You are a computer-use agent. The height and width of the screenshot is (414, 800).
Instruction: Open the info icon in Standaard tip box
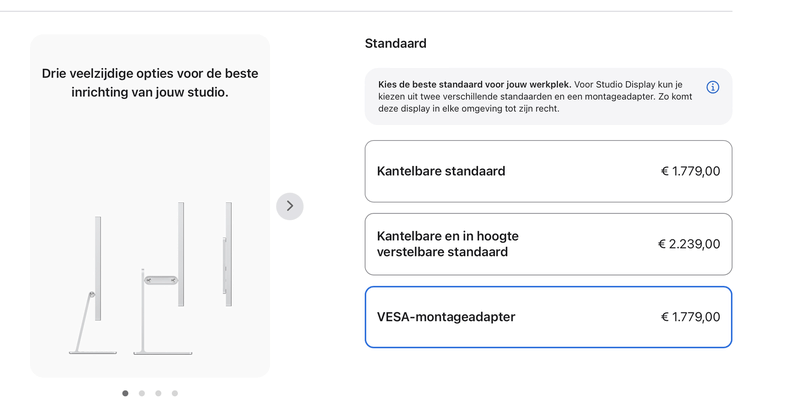pyautogui.click(x=713, y=87)
